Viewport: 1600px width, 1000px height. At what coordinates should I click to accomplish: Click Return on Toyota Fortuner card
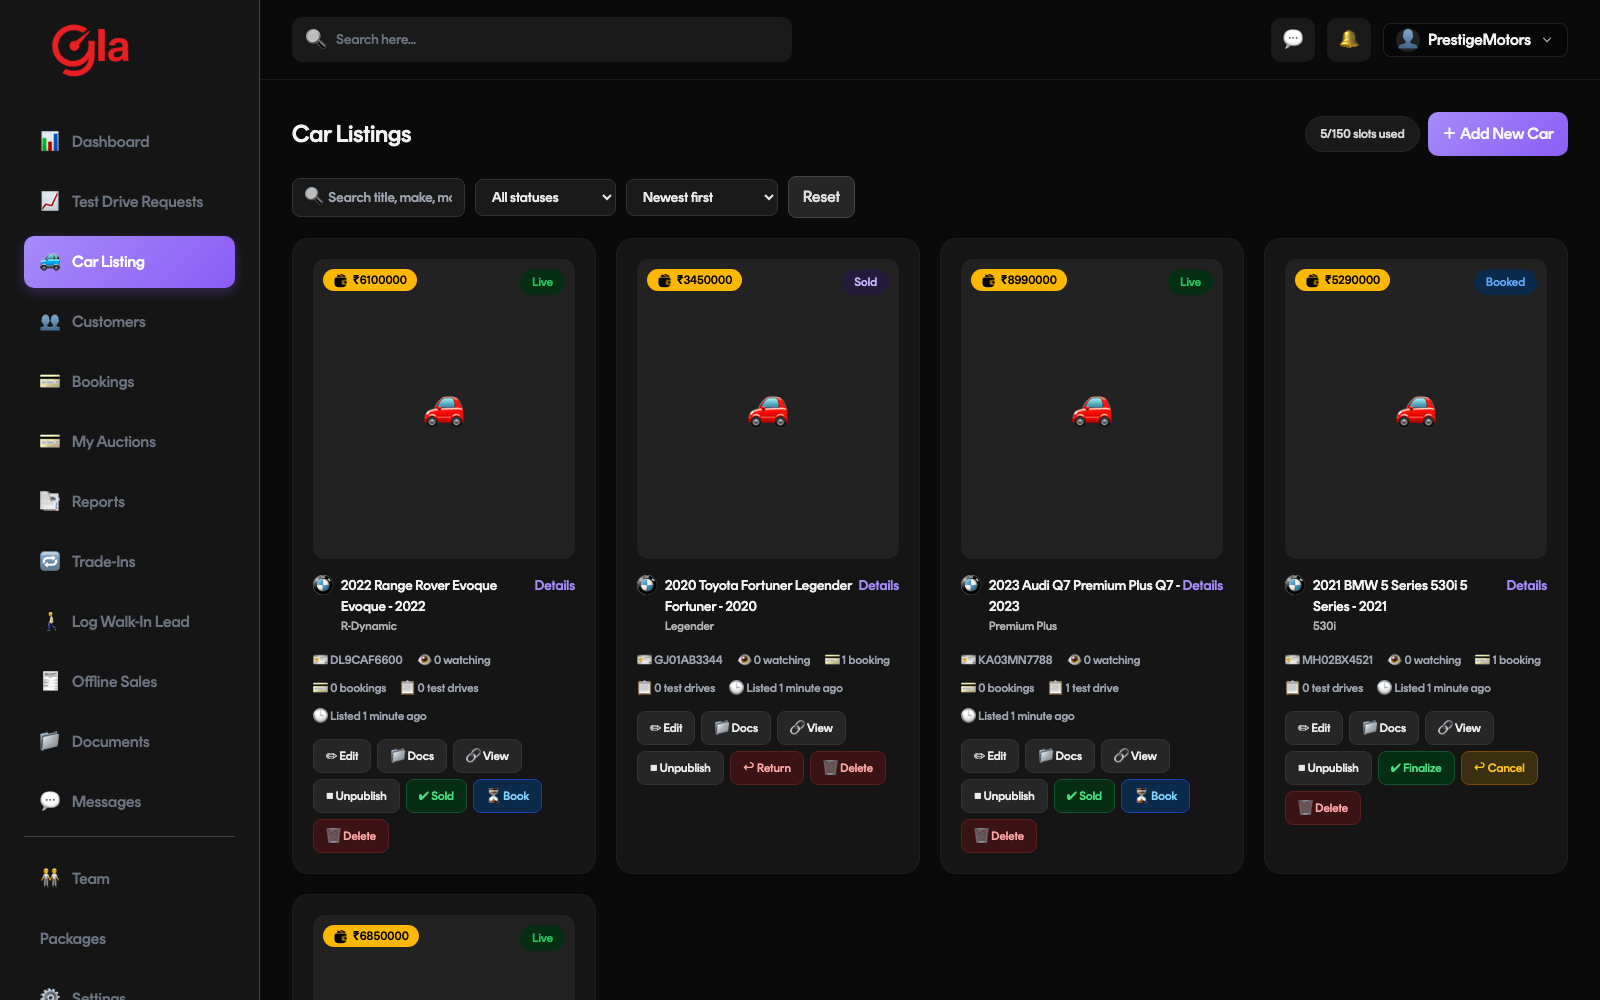tap(767, 768)
